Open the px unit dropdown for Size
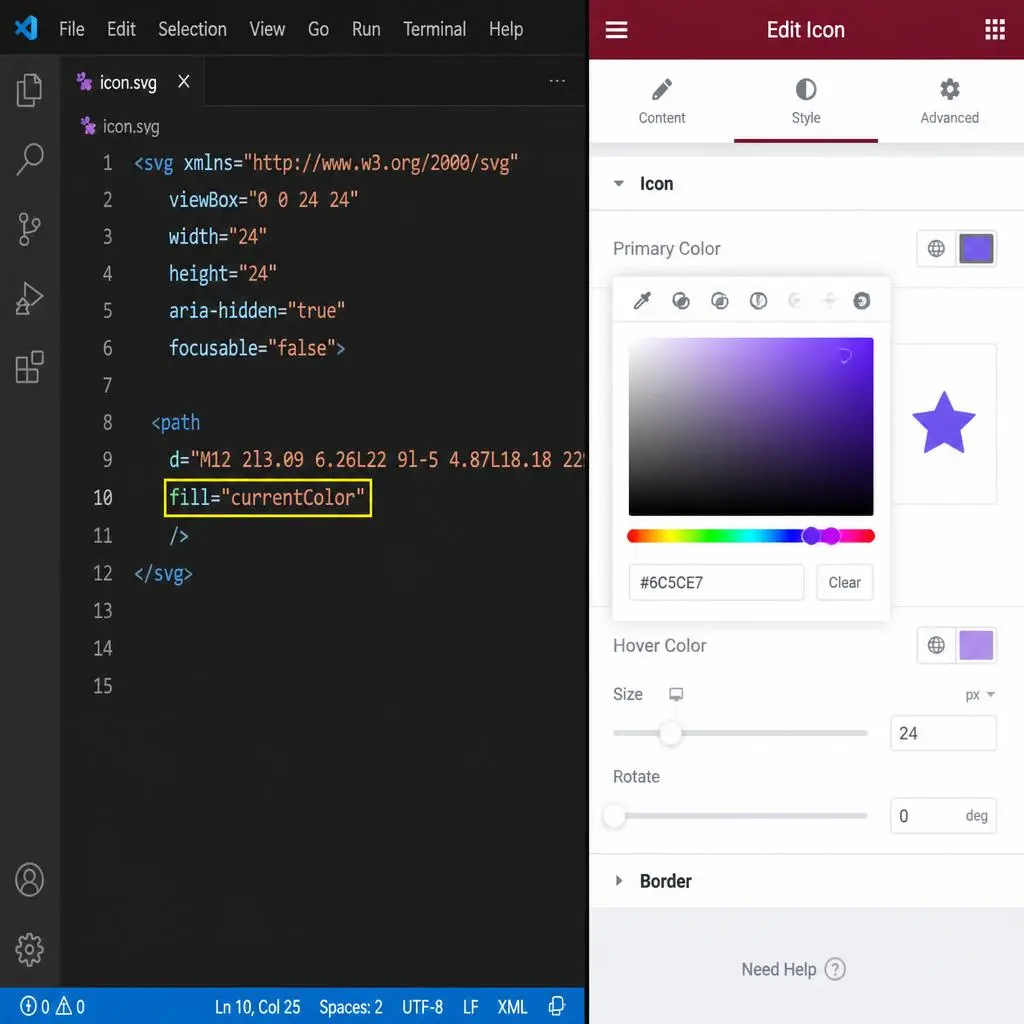Screen dimensions: 1024x1024 pyautogui.click(x=980, y=694)
